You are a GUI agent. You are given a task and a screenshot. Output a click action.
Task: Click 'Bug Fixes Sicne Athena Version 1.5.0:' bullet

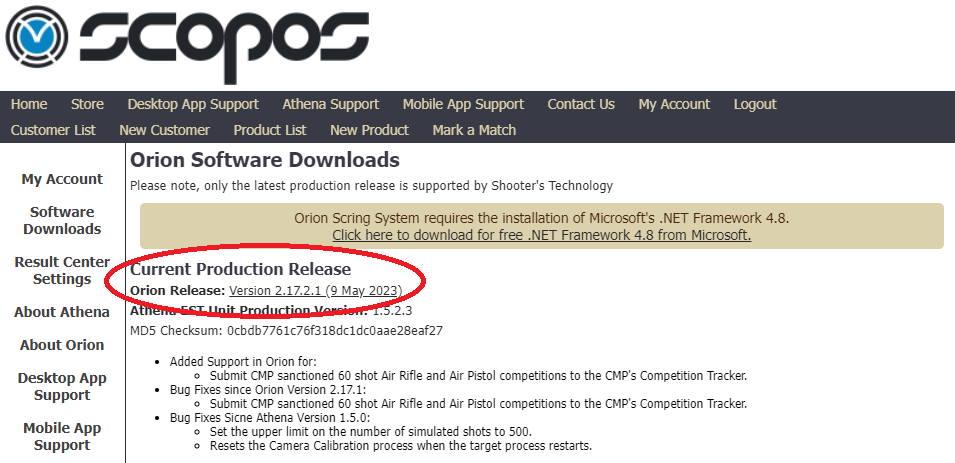tap(270, 417)
